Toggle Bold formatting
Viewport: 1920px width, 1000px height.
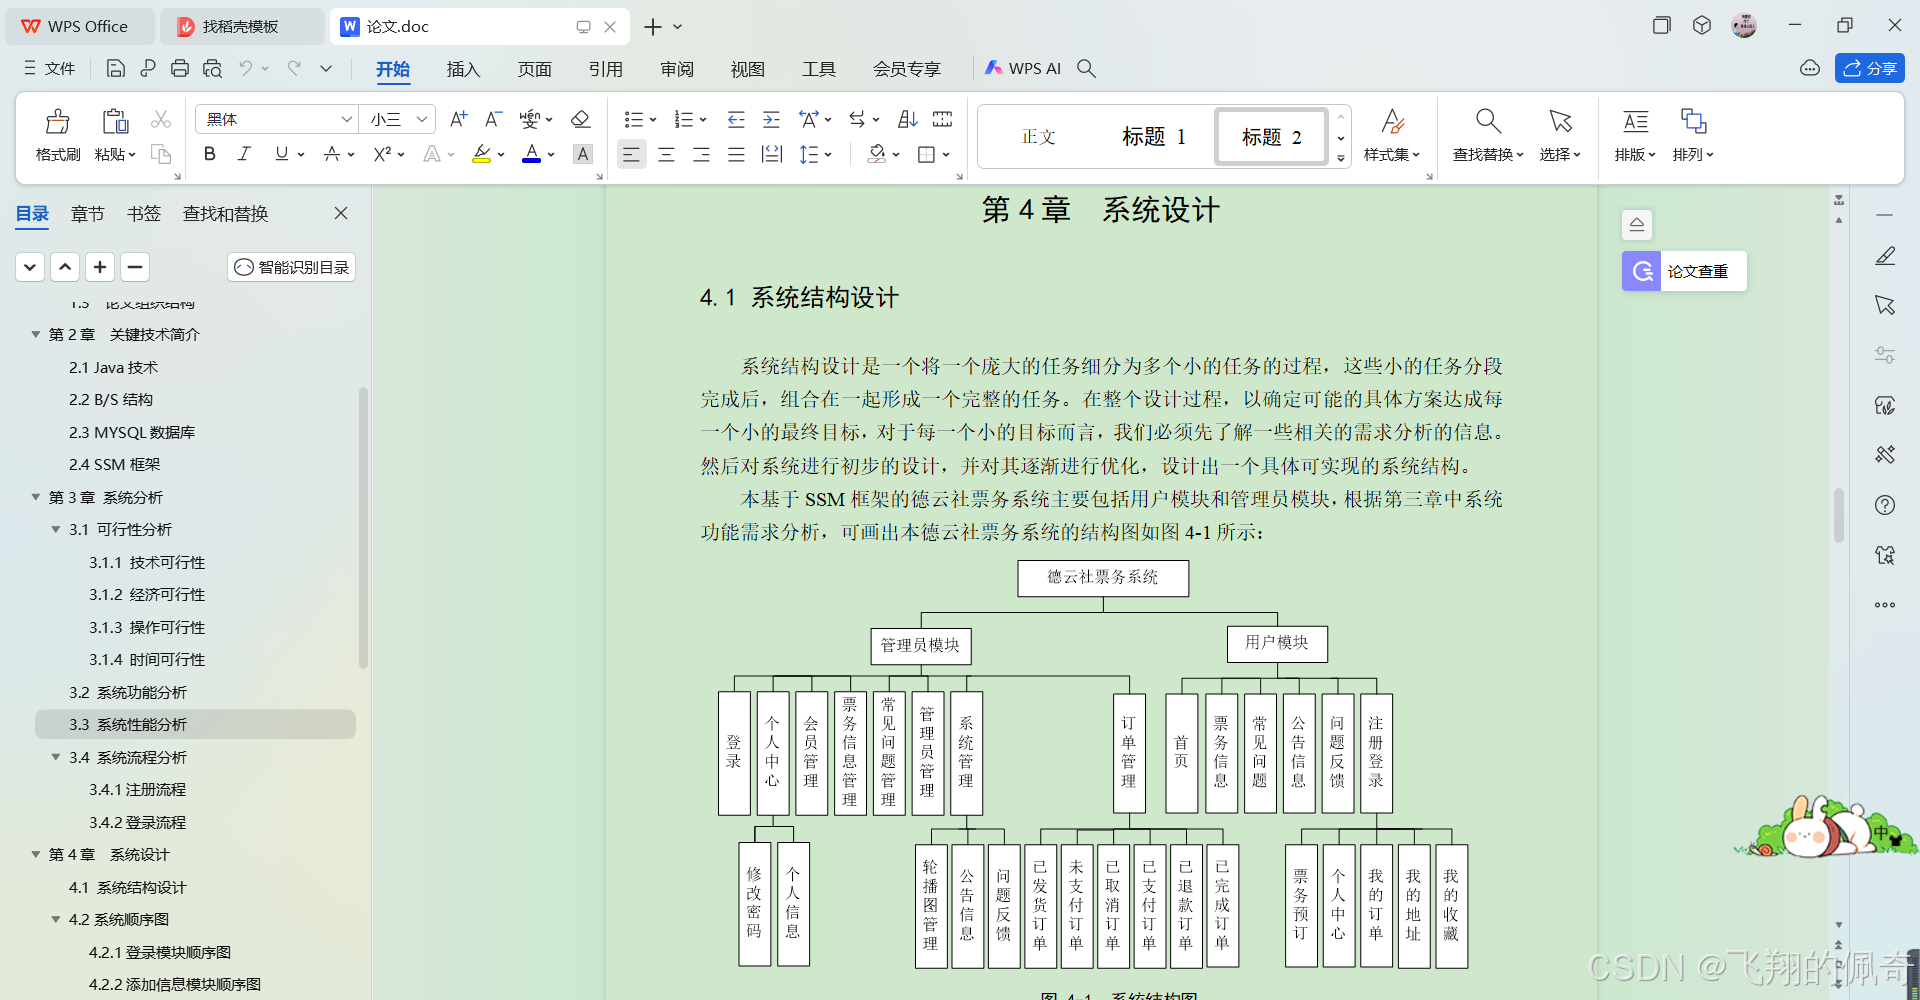(x=209, y=154)
